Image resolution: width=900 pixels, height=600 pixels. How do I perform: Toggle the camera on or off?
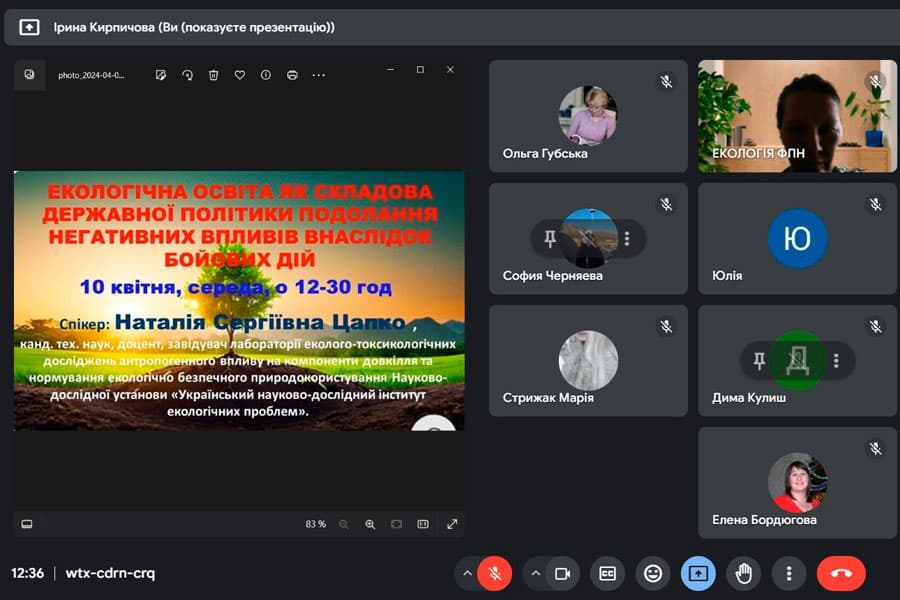click(x=562, y=573)
